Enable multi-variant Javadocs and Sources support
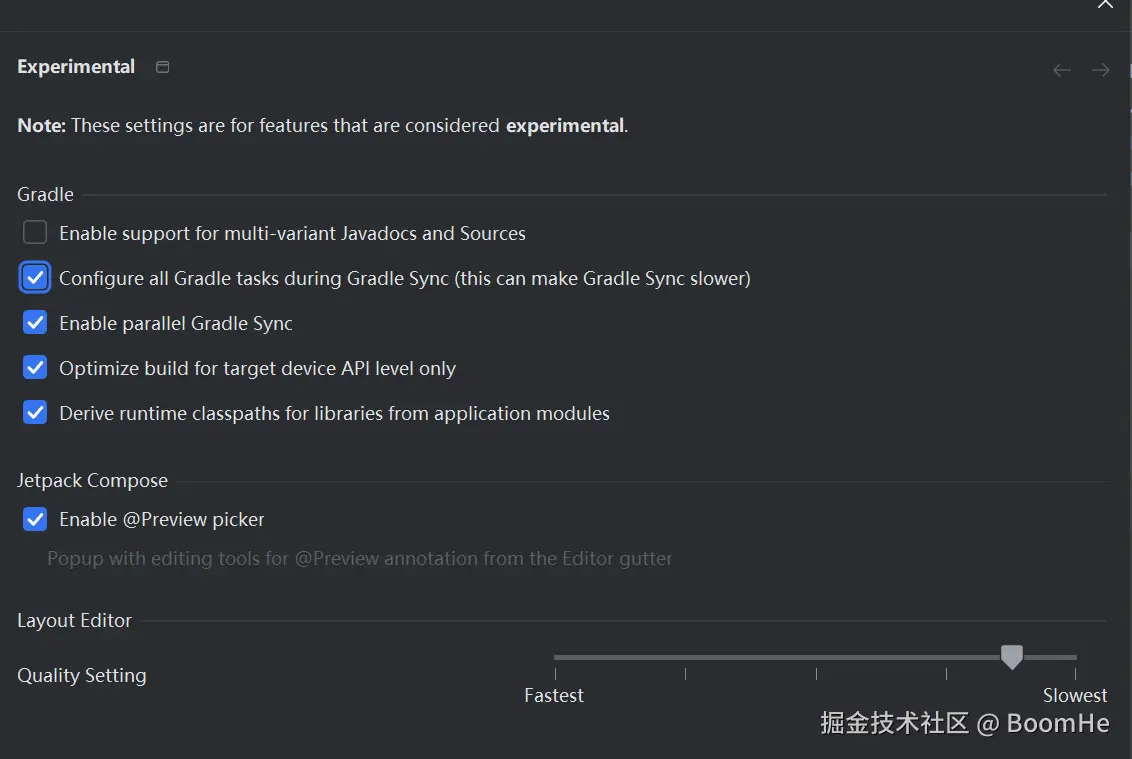This screenshot has width=1132, height=759. [35, 233]
